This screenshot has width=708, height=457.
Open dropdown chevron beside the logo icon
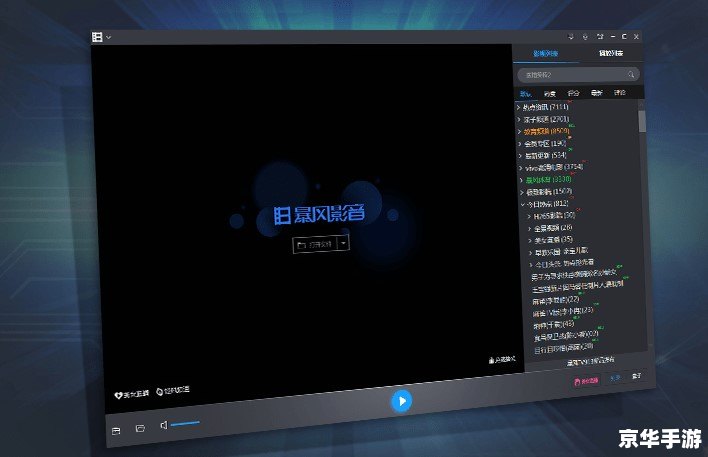tap(108, 37)
